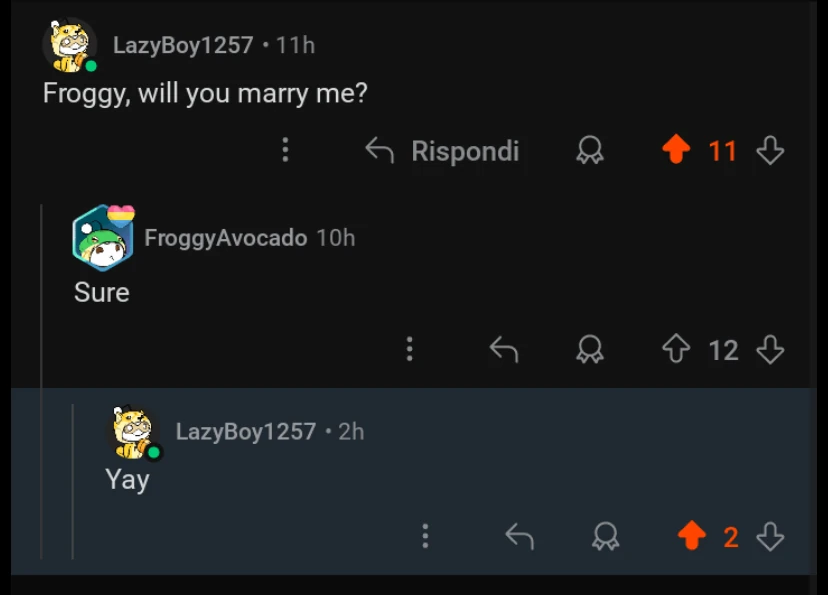Click the reply arrow beneath "Yay"
Screen dimensions: 828x595
519,537
